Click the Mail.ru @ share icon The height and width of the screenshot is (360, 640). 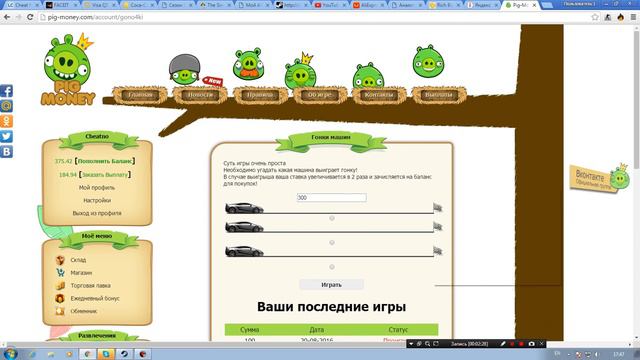point(6,106)
